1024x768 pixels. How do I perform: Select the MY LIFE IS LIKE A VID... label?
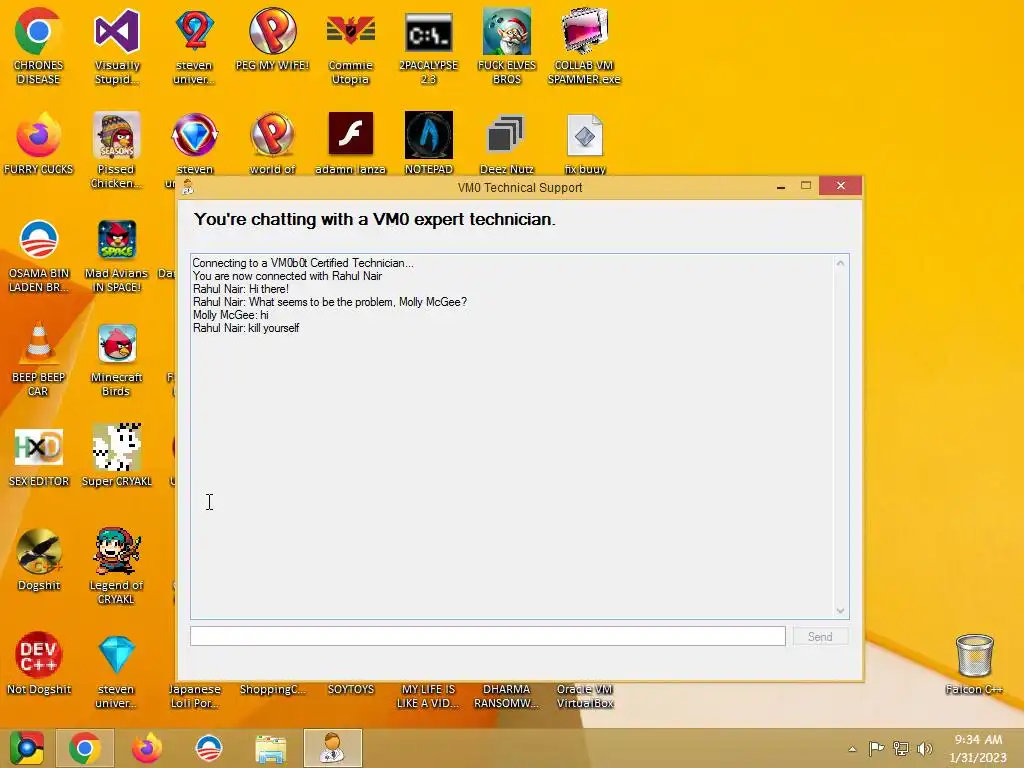tap(428, 696)
